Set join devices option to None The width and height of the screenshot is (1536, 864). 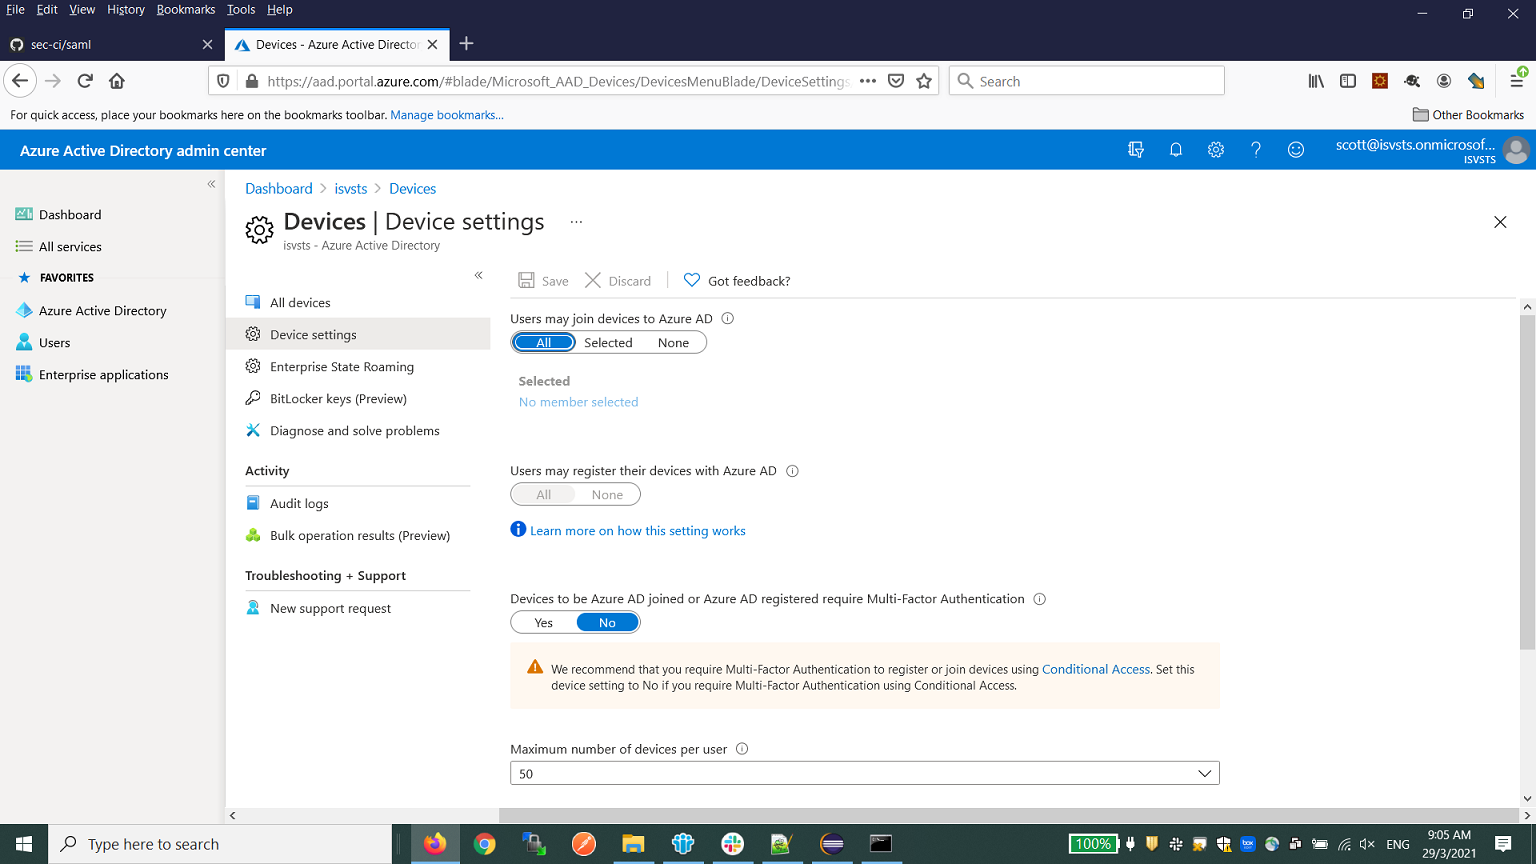(673, 343)
